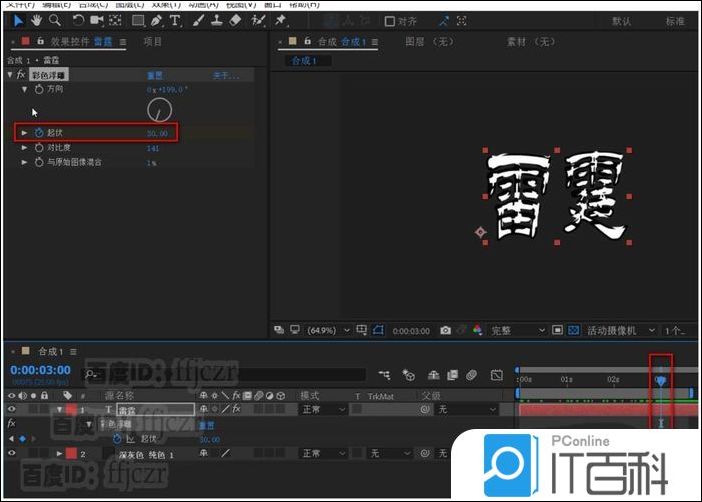Viewport: 702px width, 502px height.
Task: Select the Puppet Pin tool
Action: 281,20
